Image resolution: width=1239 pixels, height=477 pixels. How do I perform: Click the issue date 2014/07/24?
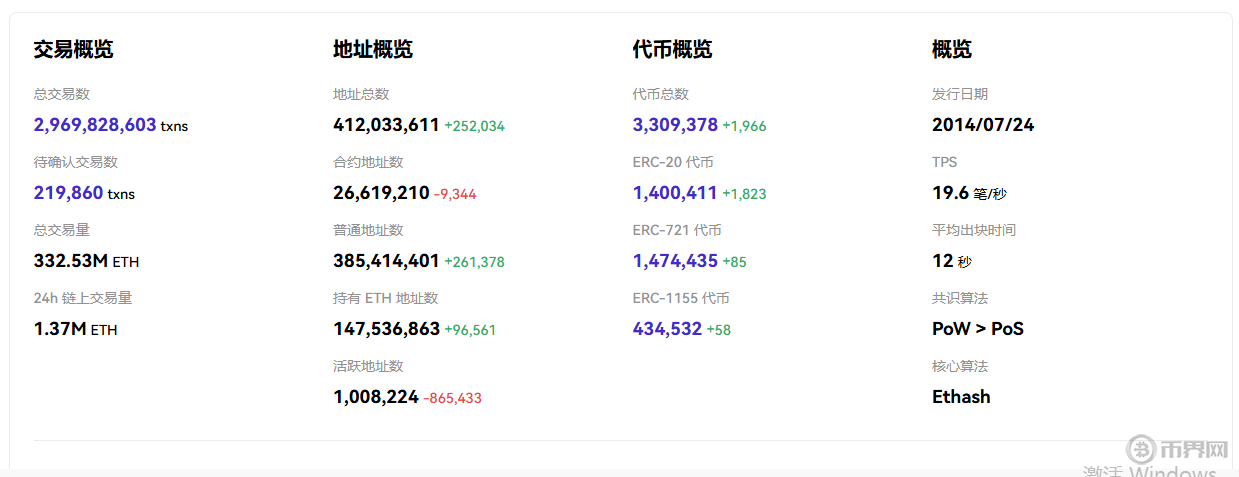(983, 125)
